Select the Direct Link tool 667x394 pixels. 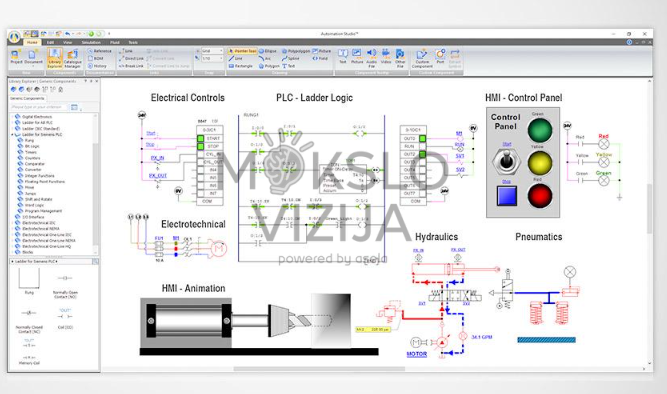[x=131, y=58]
